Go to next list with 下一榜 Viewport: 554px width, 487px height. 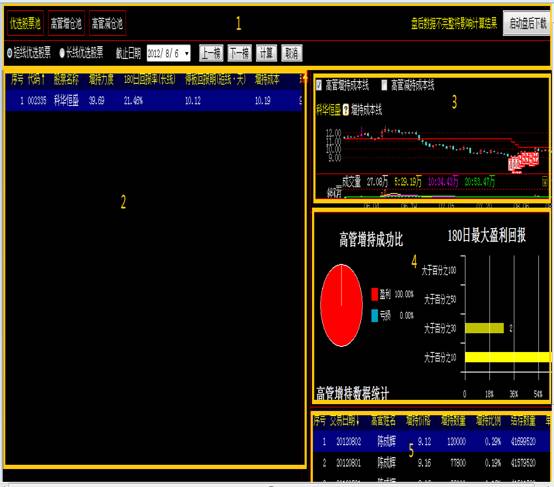pyautogui.click(x=239, y=53)
